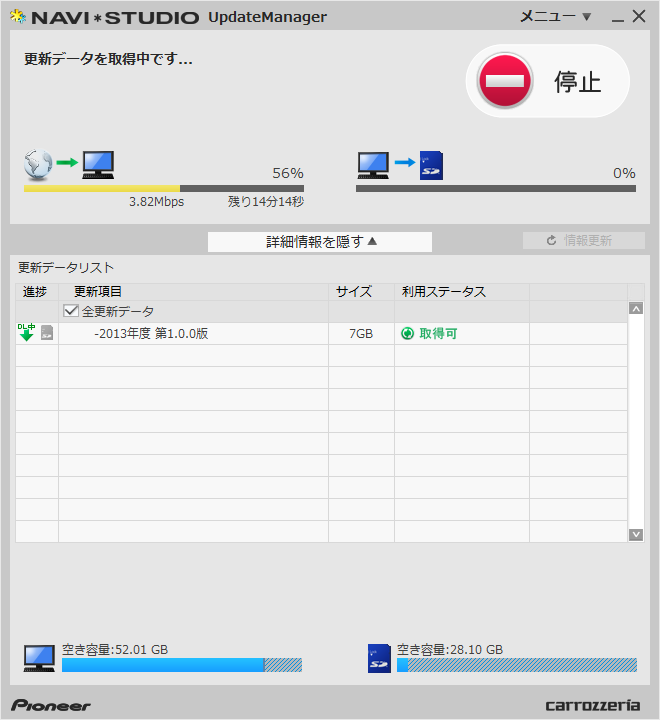Click the 7GB size cell
The height and width of the screenshot is (720, 660).
[x=361, y=333]
